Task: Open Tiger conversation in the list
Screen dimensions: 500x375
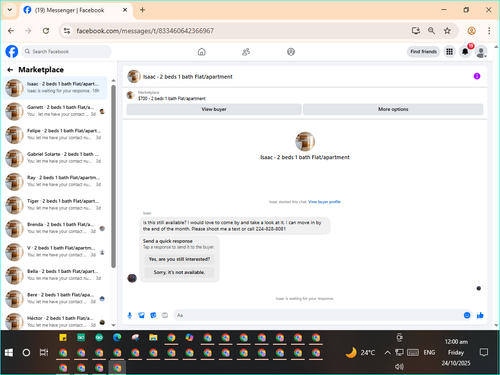Action: tap(55, 205)
